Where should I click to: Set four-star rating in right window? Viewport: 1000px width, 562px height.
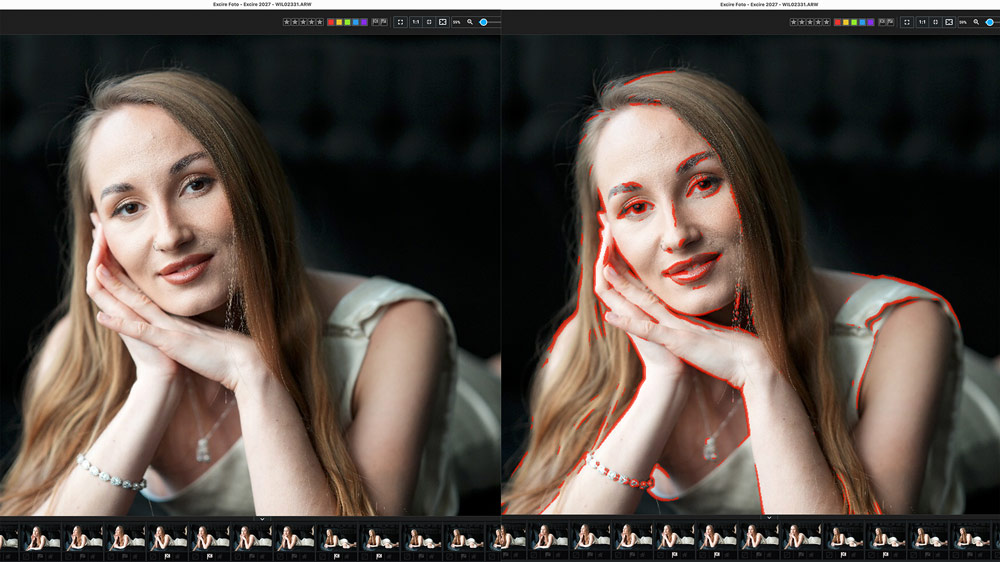point(818,22)
